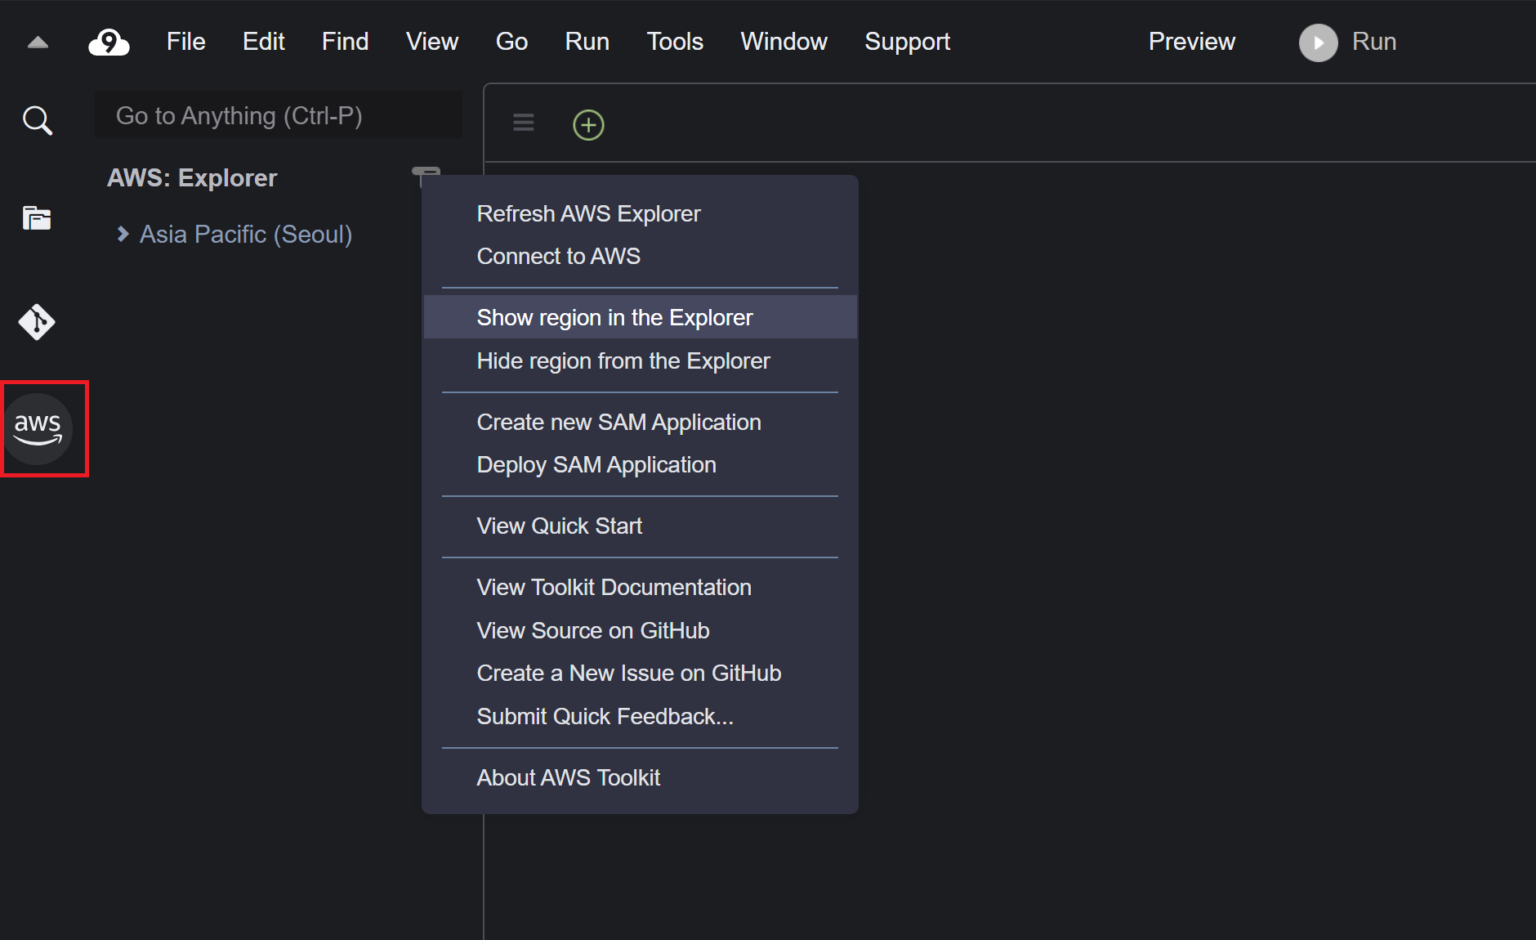Select Refresh AWS Explorer

pyautogui.click(x=588, y=214)
